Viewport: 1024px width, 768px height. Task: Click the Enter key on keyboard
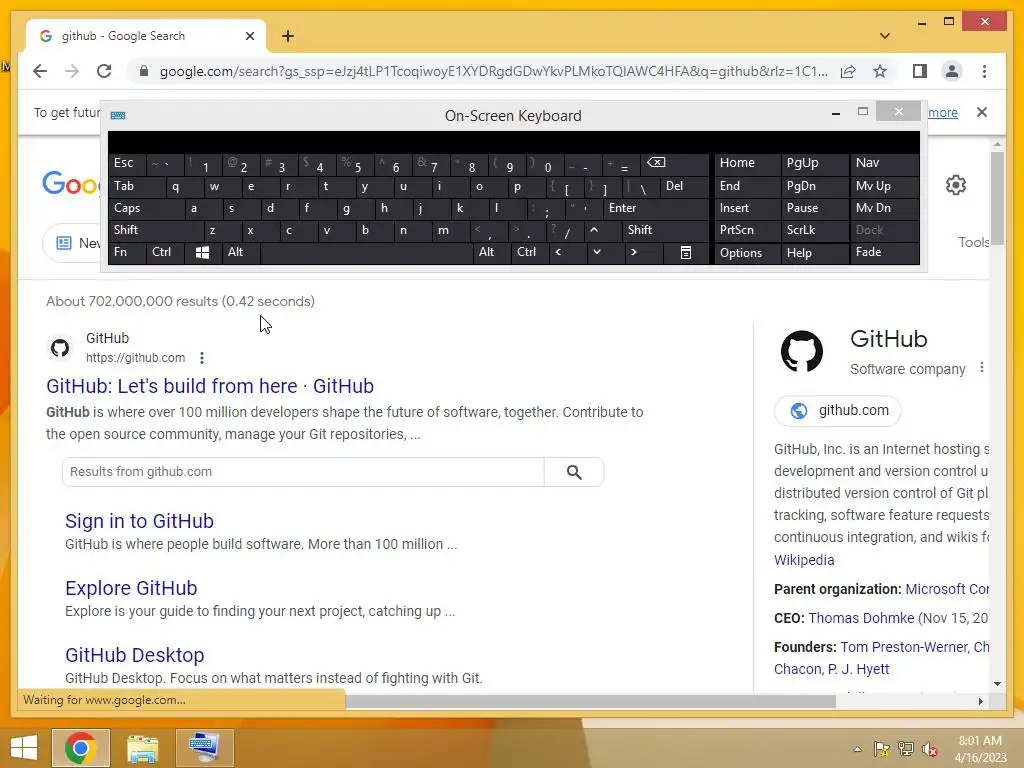[656, 208]
